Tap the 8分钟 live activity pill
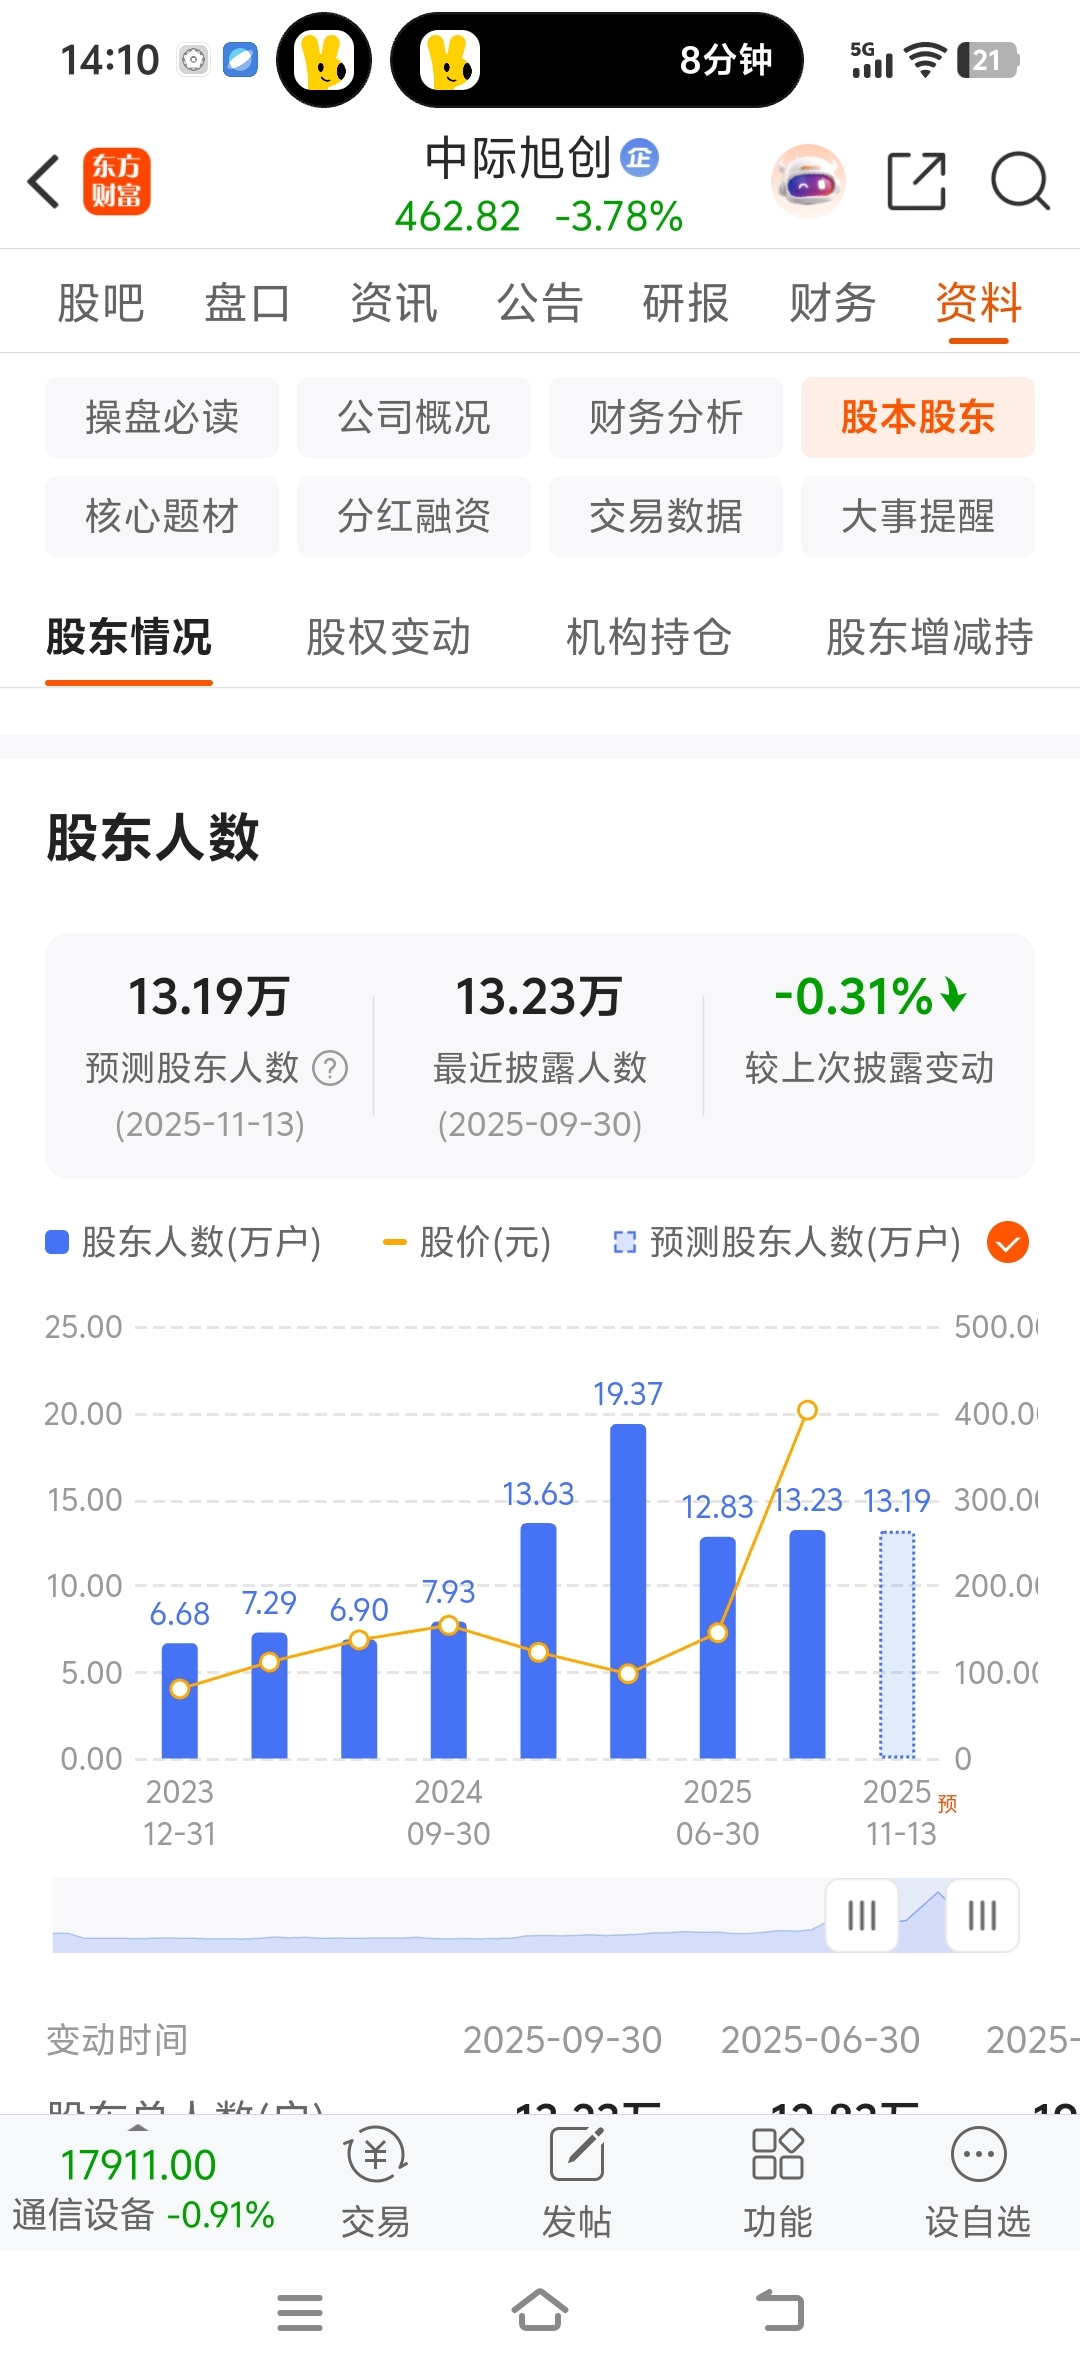The width and height of the screenshot is (1080, 2376). tap(597, 60)
